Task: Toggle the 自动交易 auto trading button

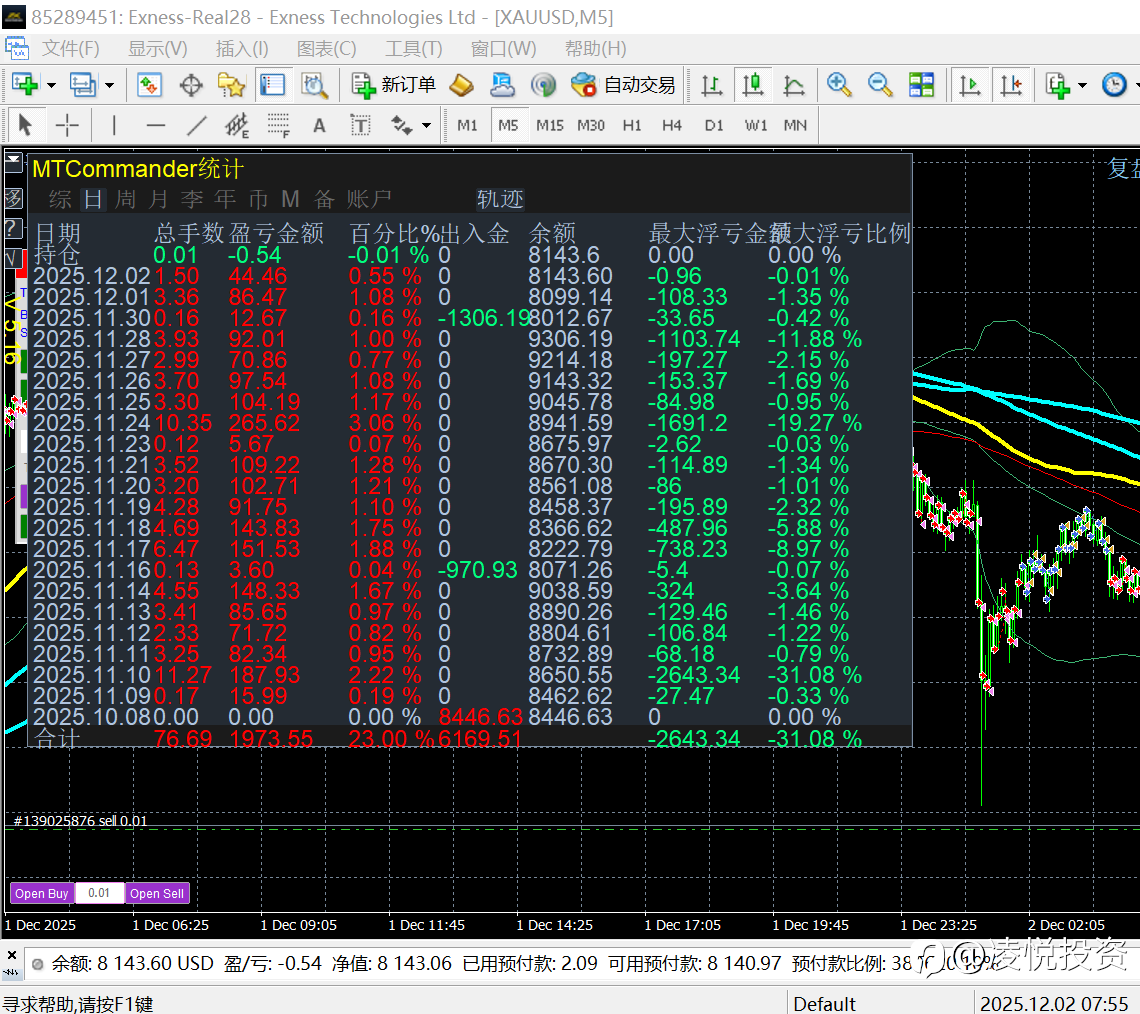Action: (624, 85)
